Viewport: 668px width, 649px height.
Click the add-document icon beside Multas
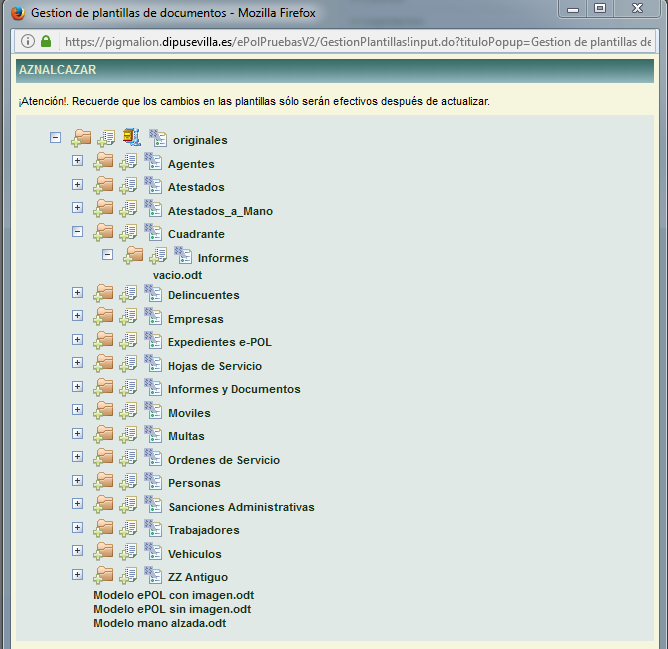click(128, 435)
